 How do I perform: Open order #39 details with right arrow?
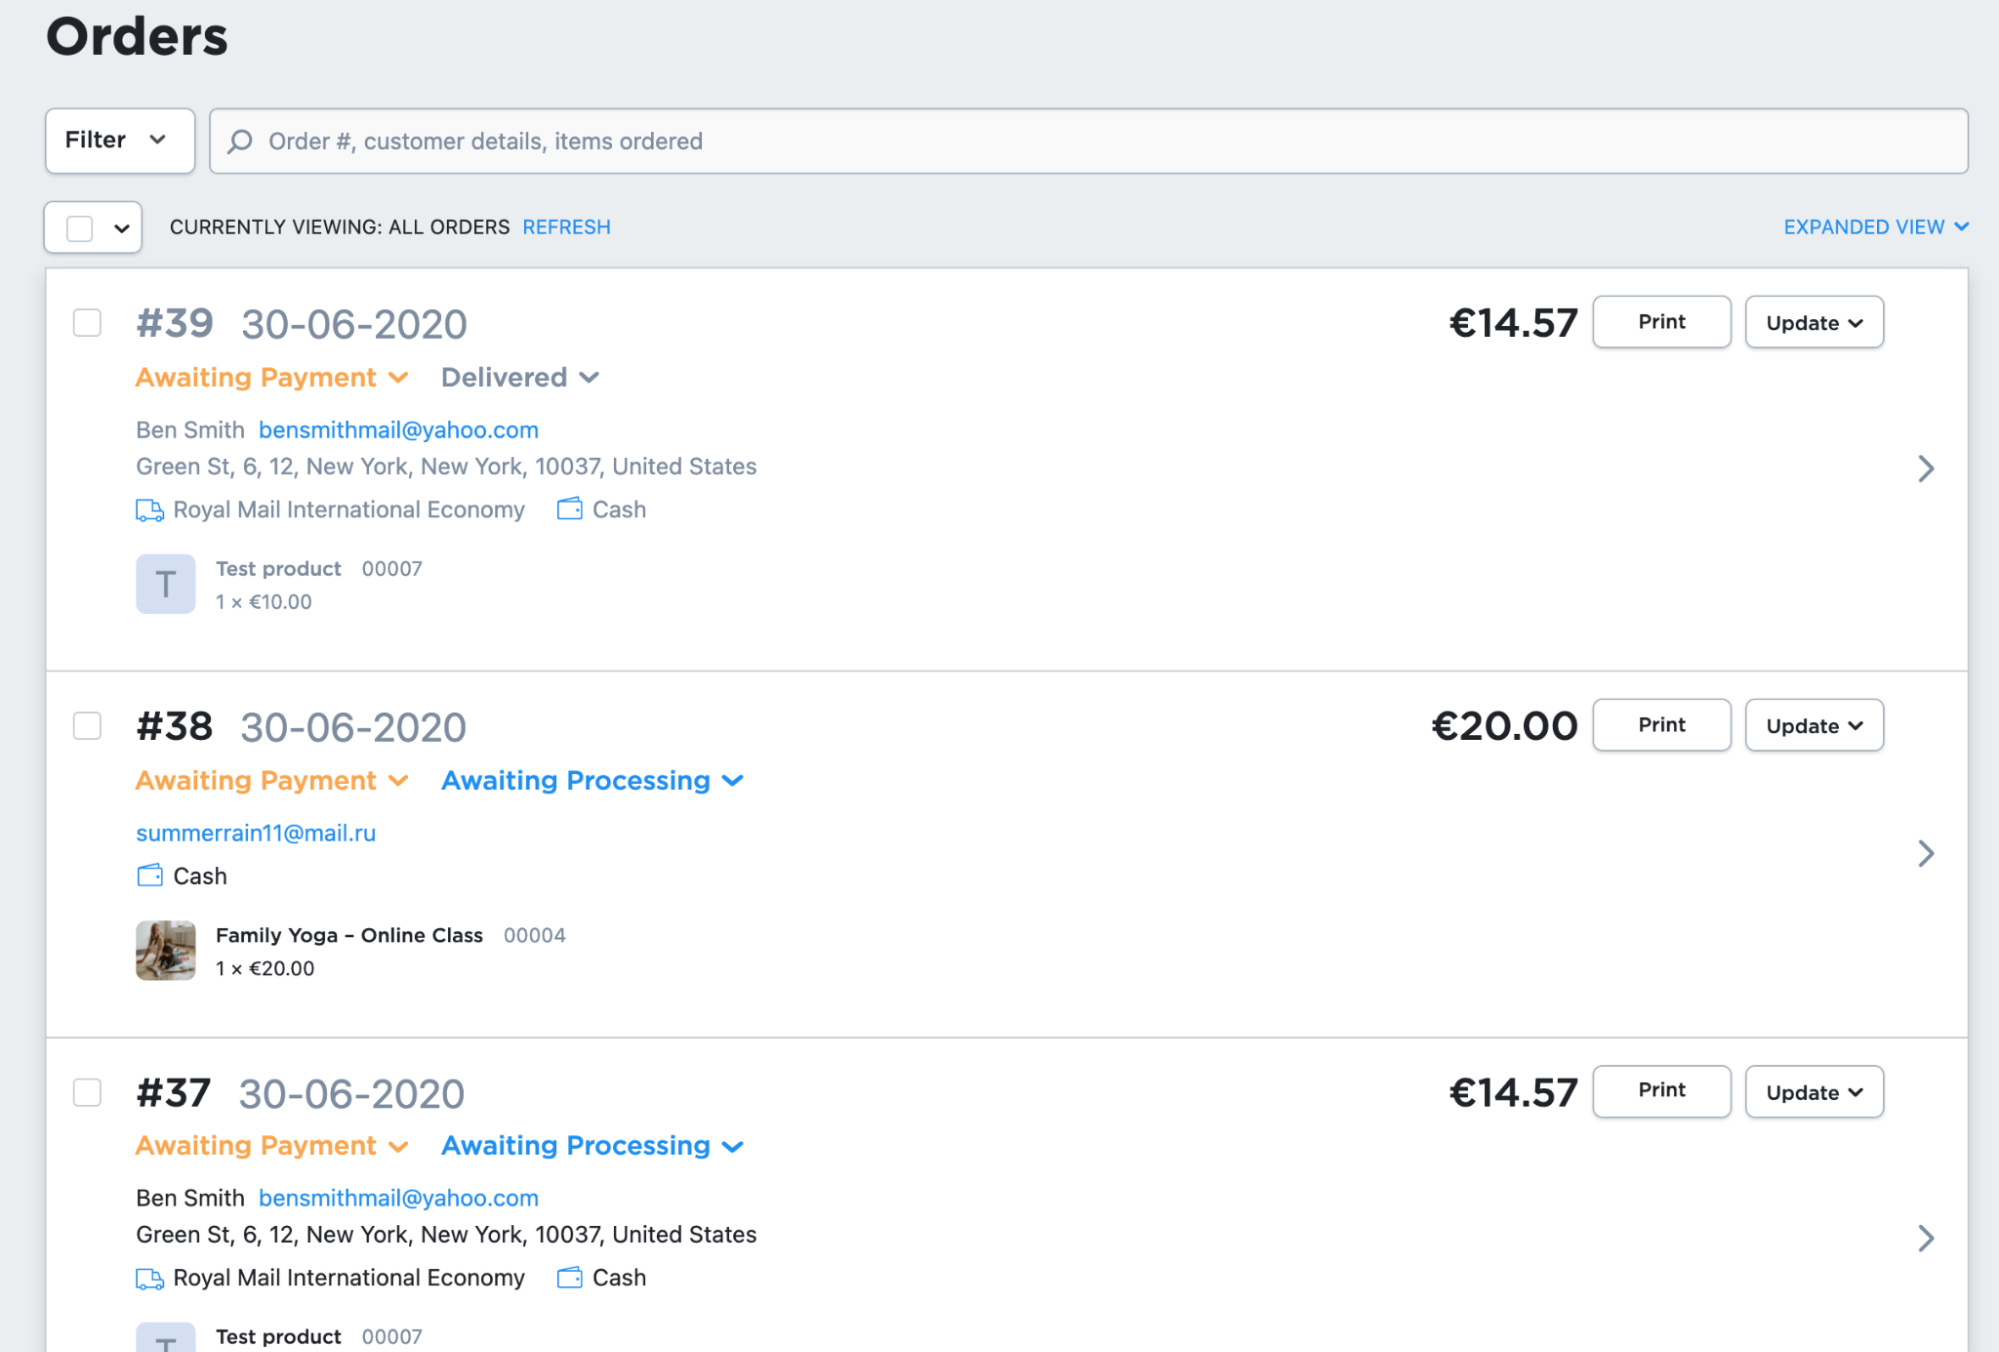tap(1925, 468)
